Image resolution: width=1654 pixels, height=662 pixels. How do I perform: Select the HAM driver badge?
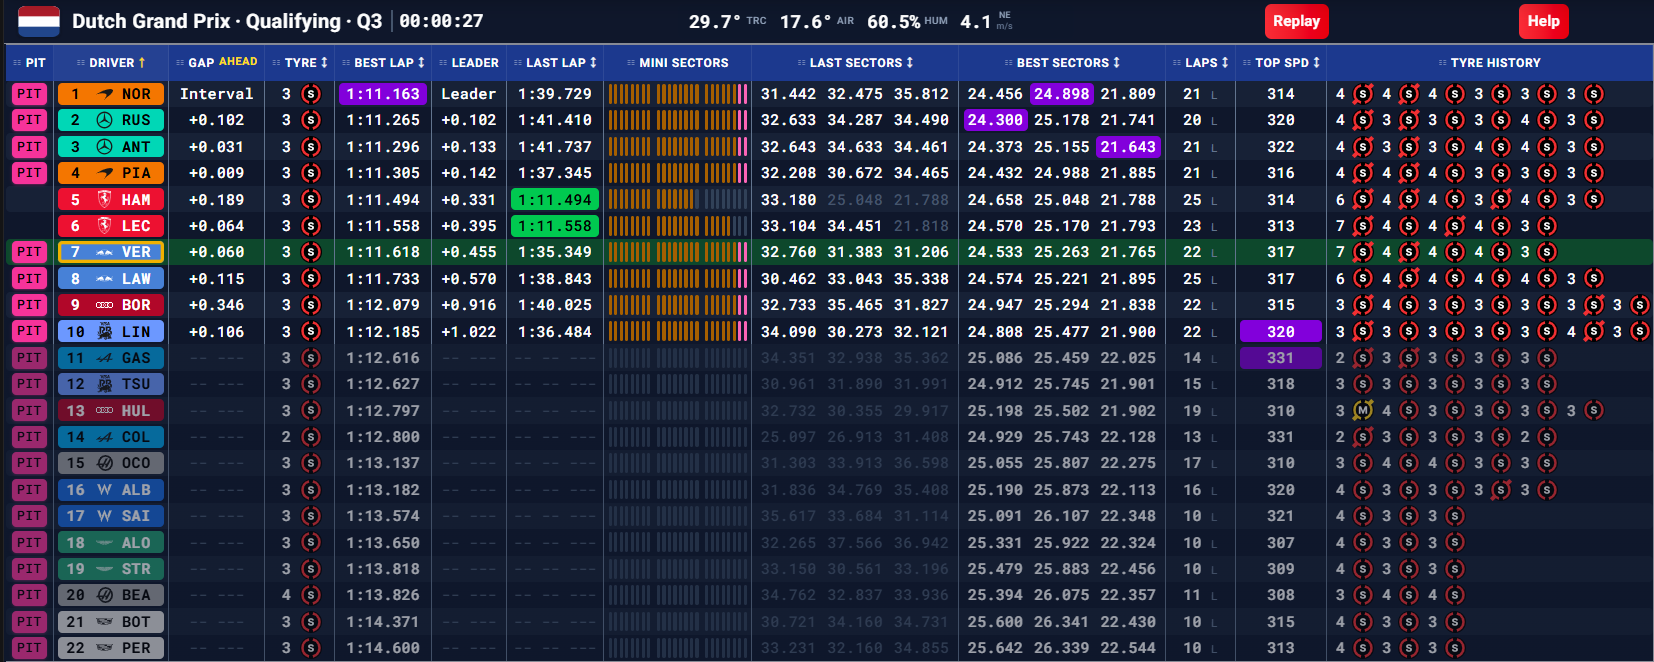[111, 200]
